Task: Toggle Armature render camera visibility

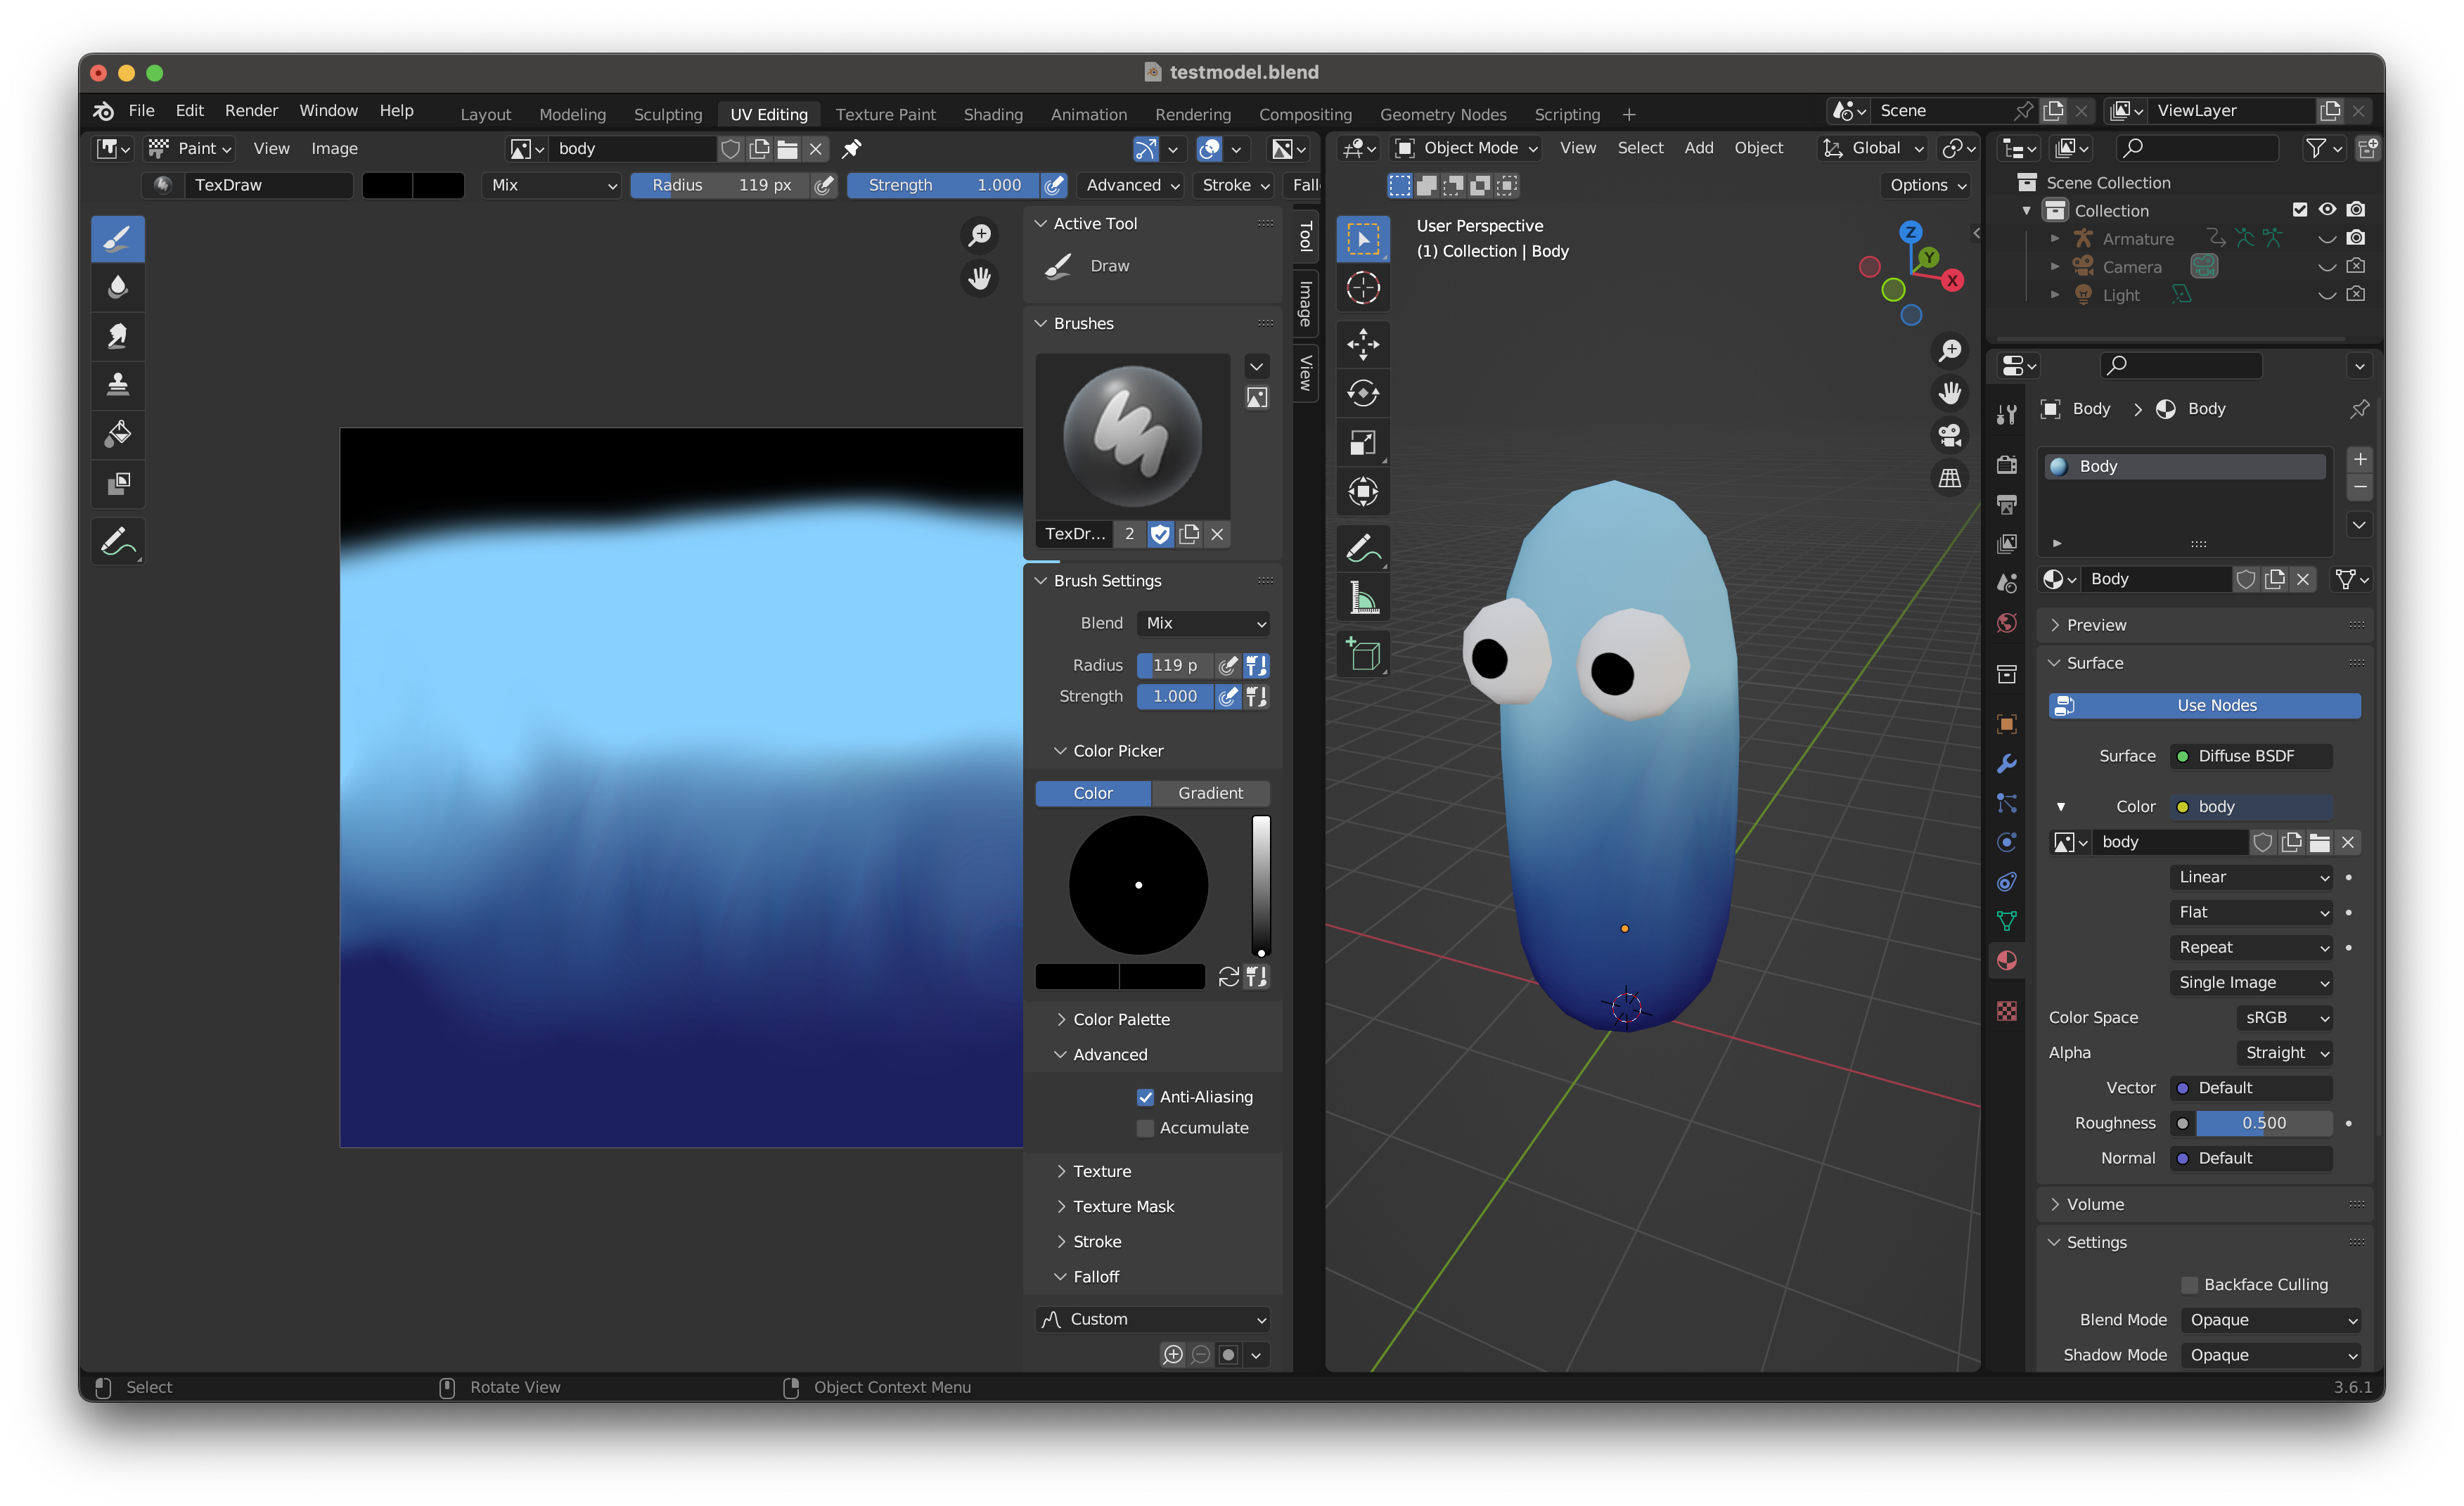Action: pos(2355,238)
